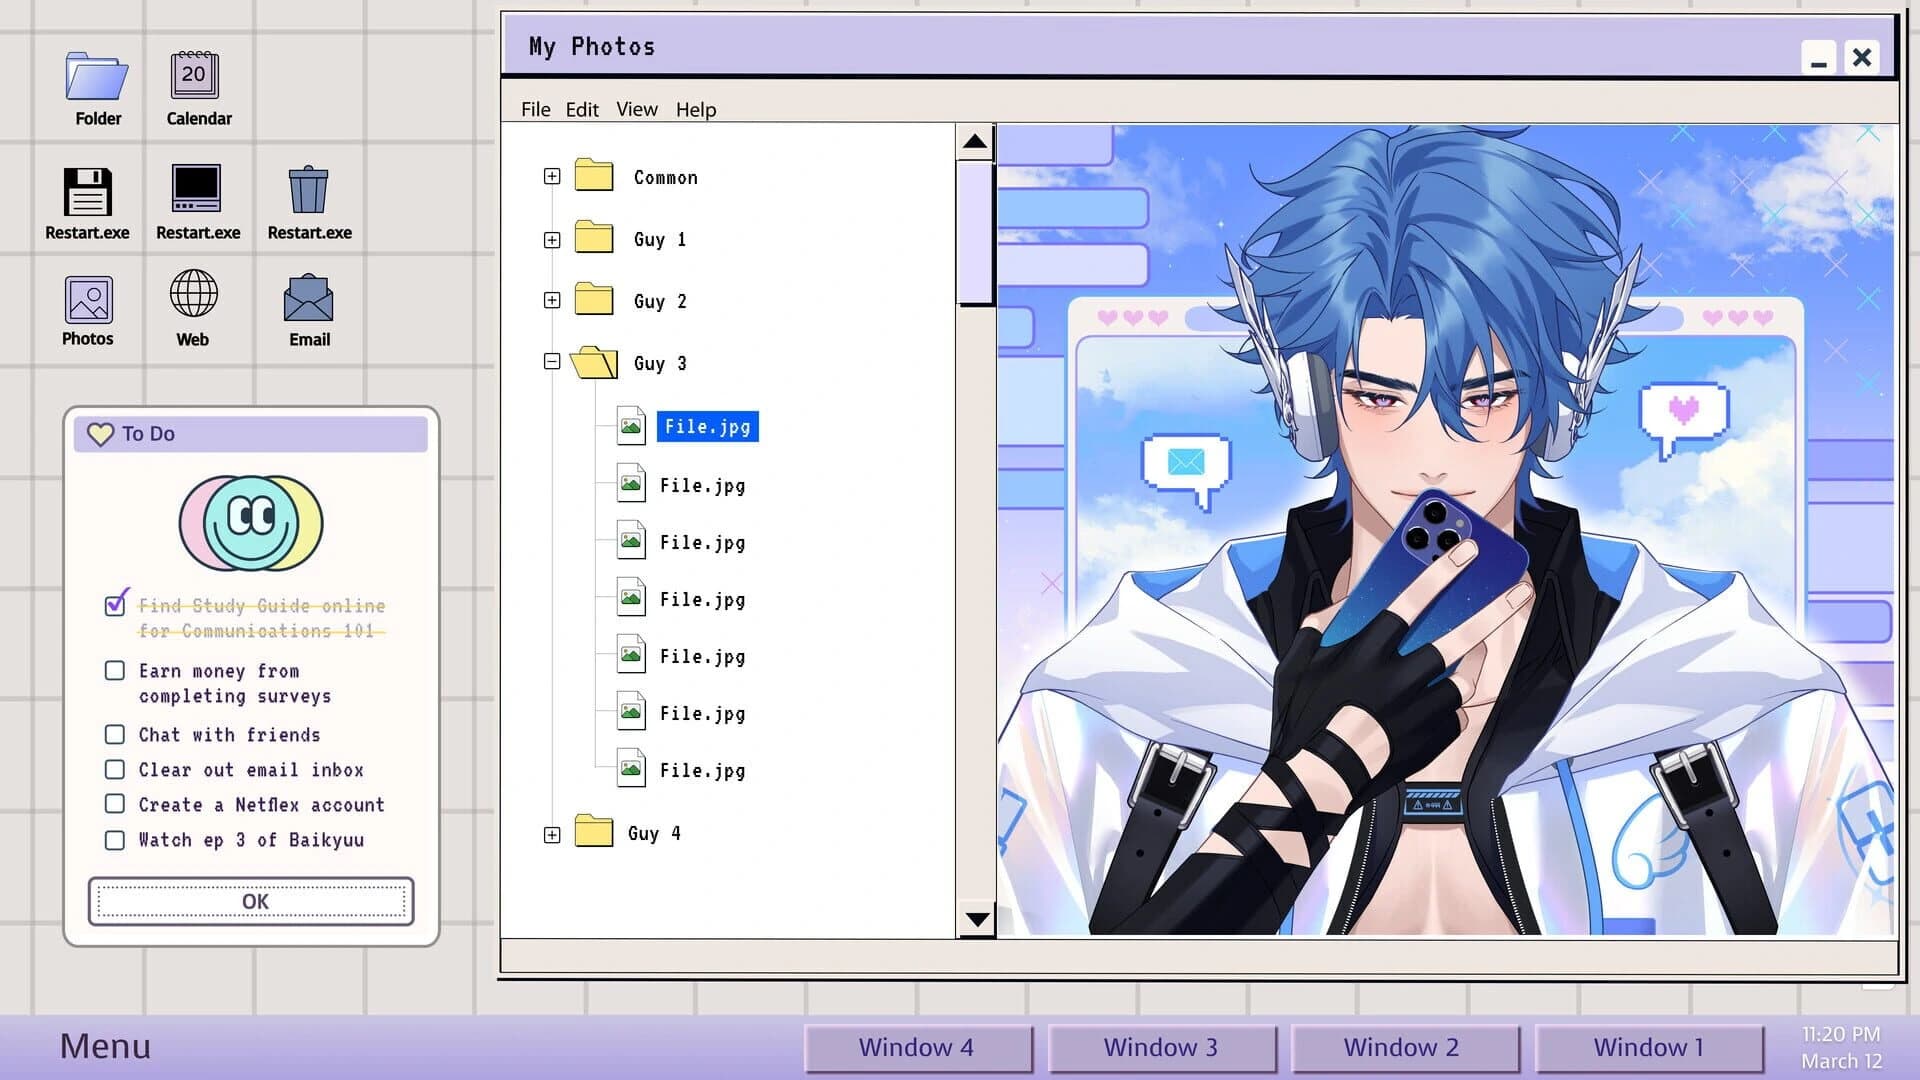This screenshot has width=1920, height=1080.
Task: Open the File menu in My Photos
Action: point(535,110)
